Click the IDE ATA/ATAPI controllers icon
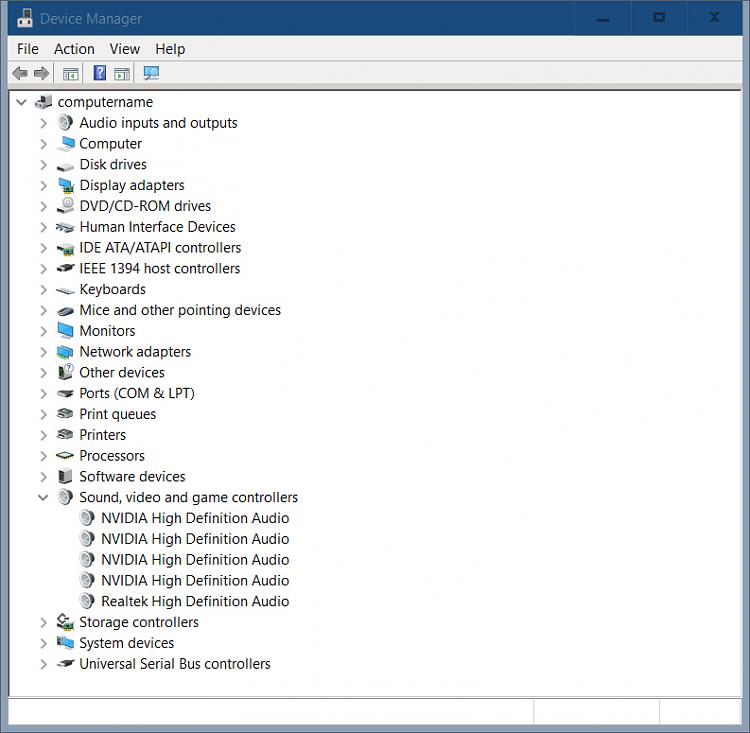Image resolution: width=750 pixels, height=733 pixels. [x=66, y=248]
